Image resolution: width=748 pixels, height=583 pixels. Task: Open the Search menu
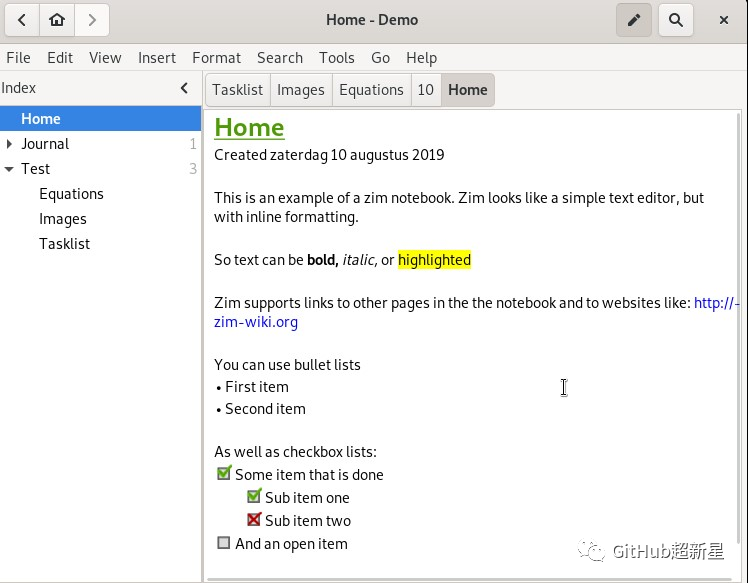coord(280,58)
